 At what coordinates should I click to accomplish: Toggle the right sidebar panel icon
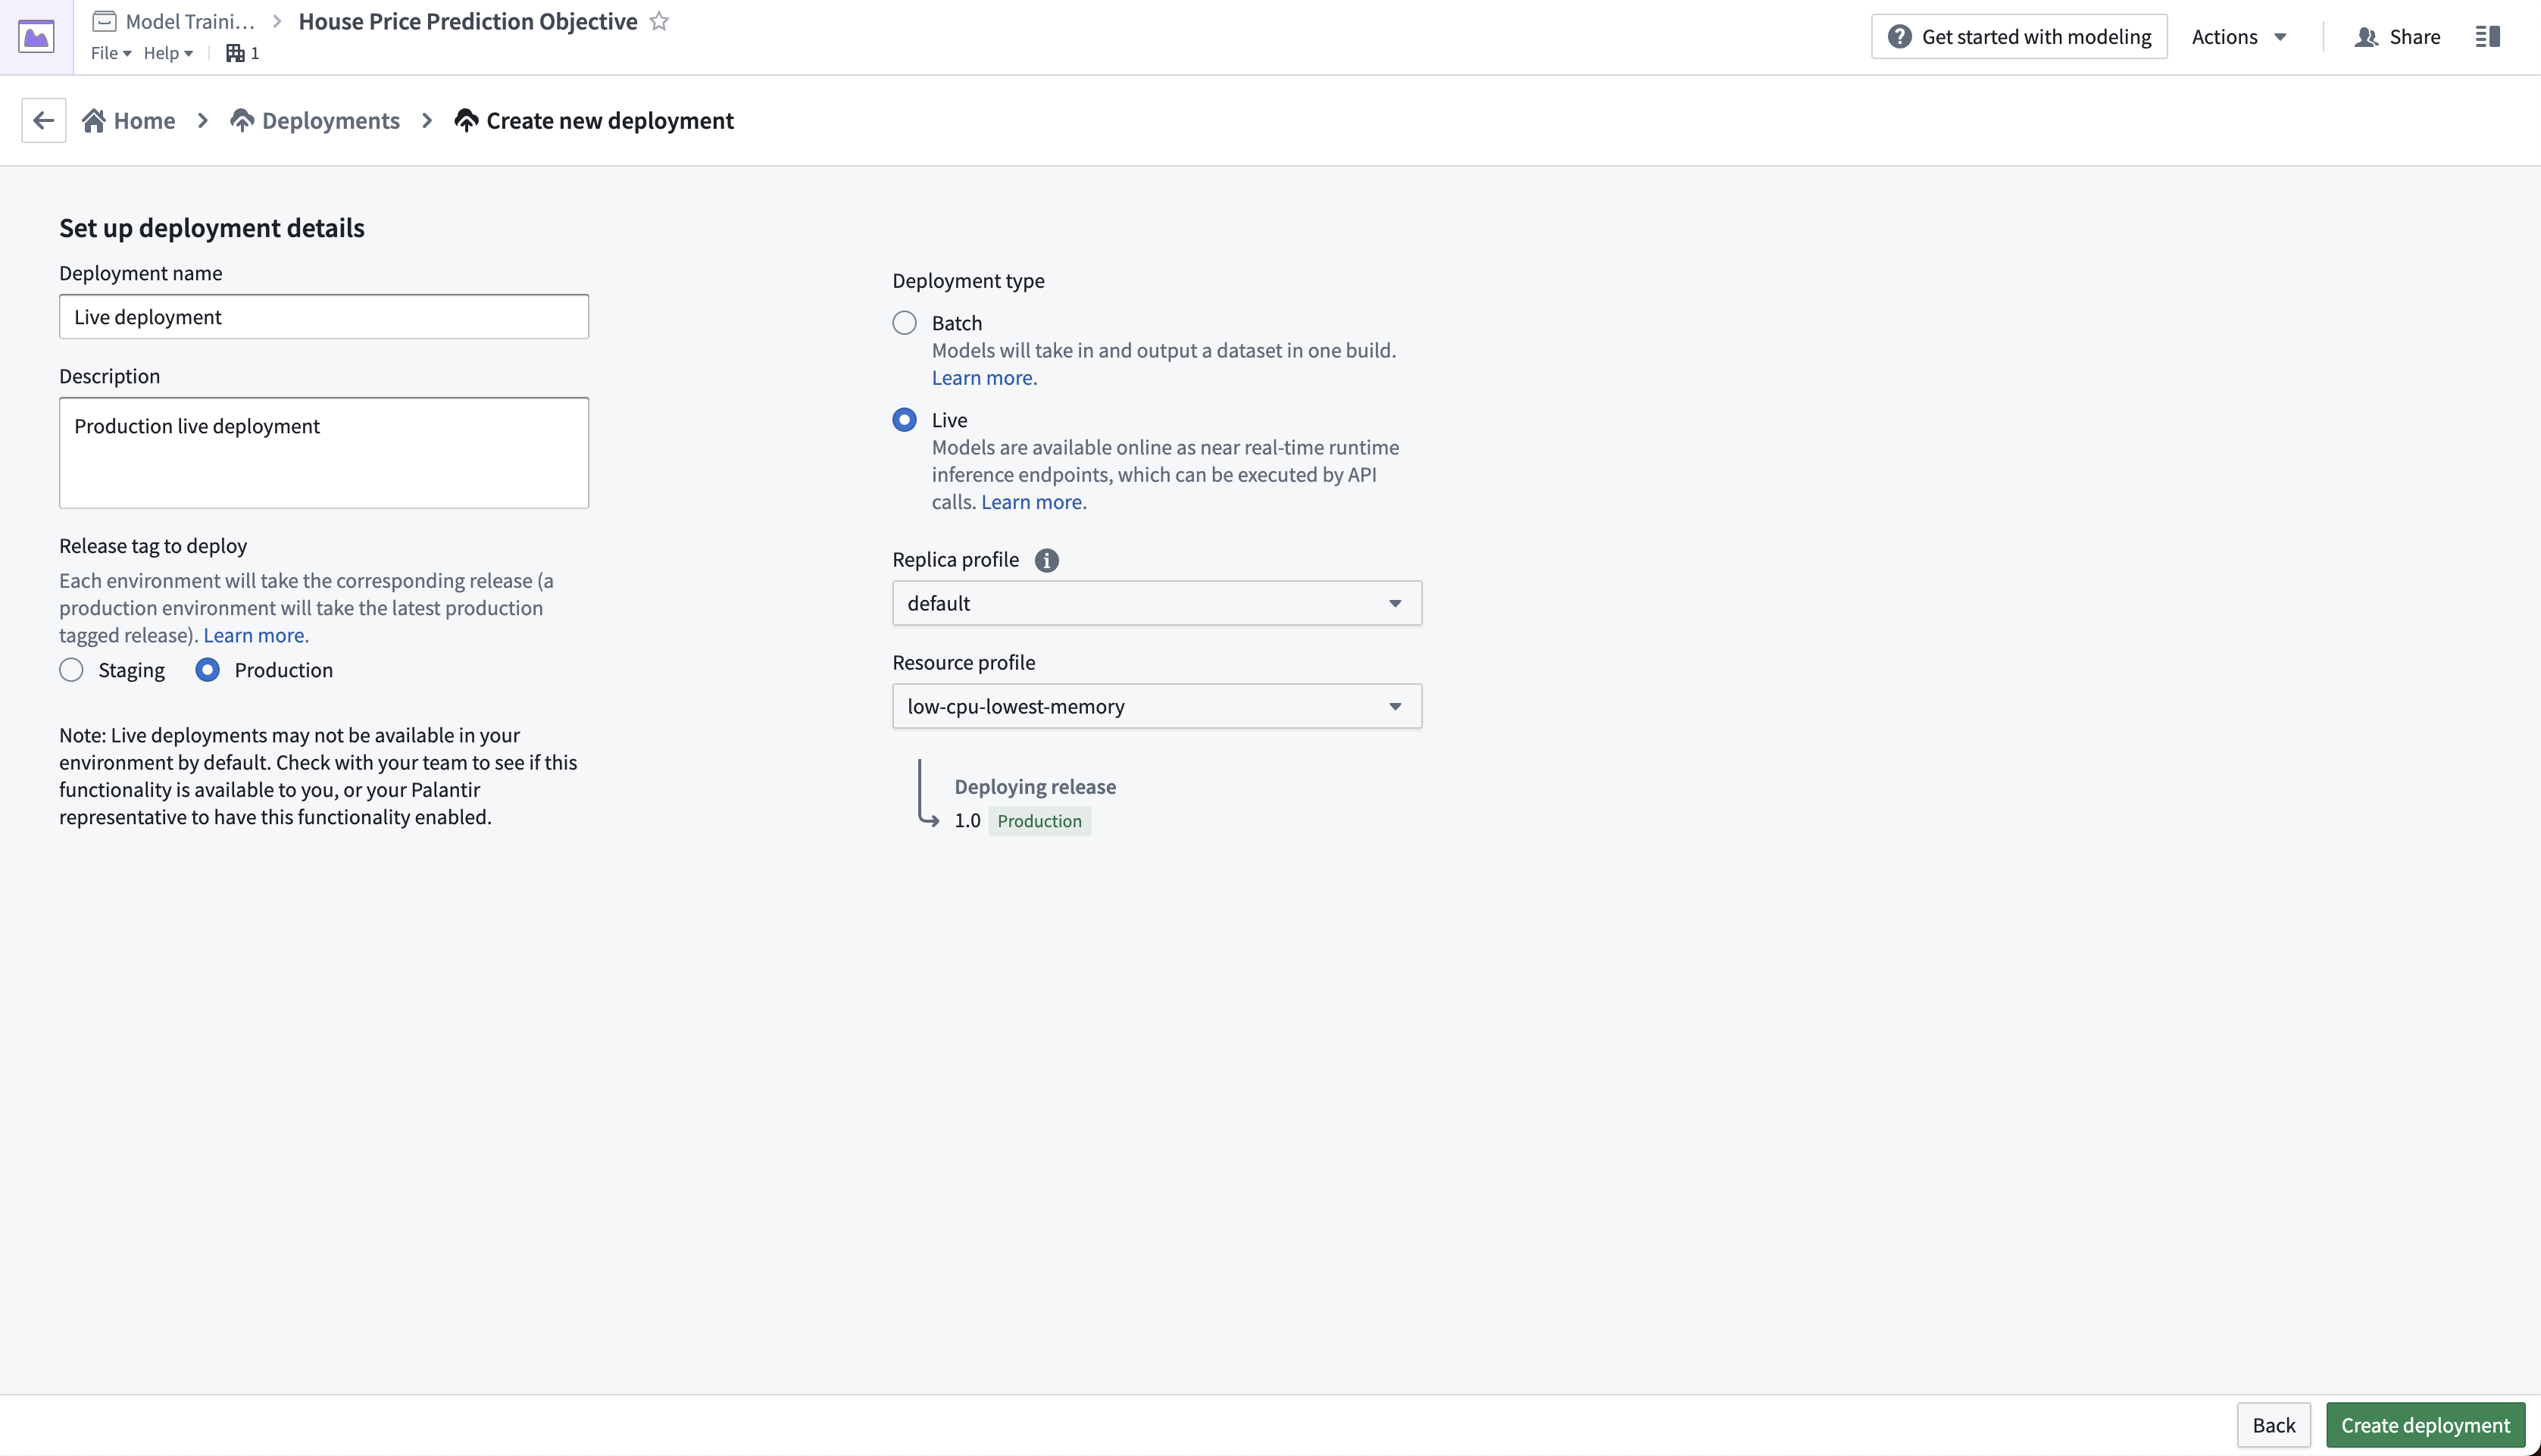(x=2488, y=37)
